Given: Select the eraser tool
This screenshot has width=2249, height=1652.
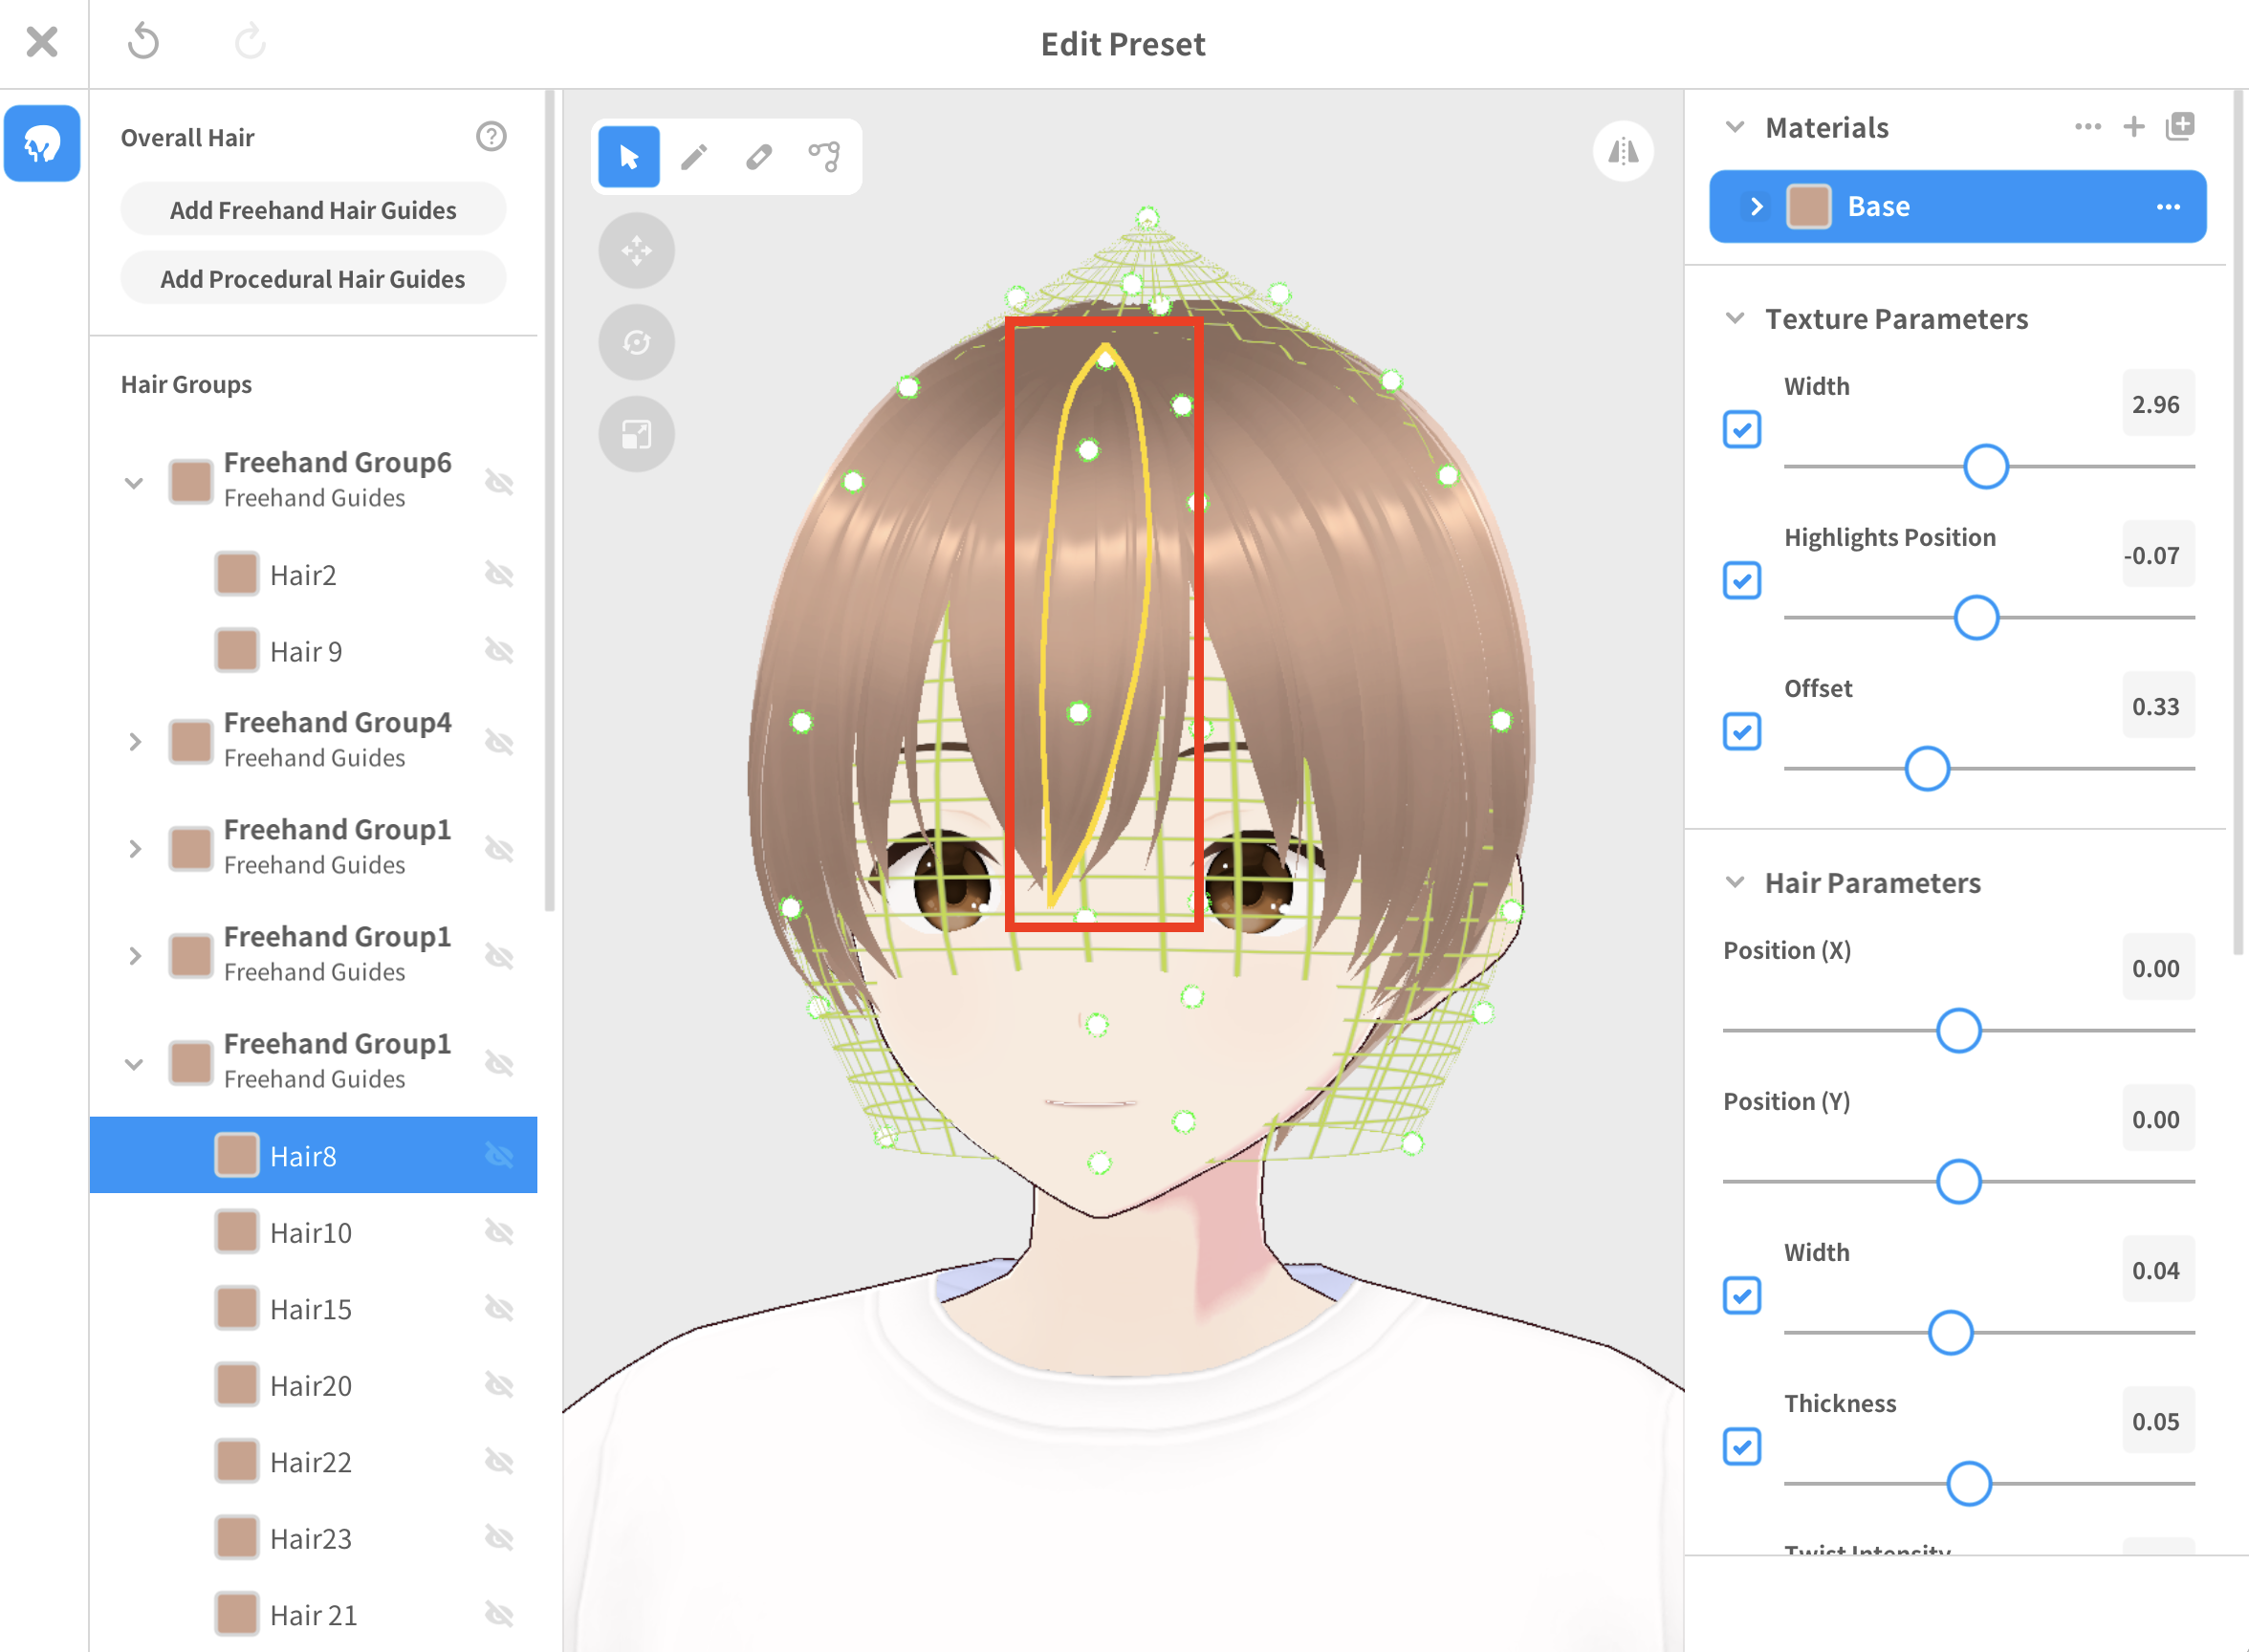Looking at the screenshot, I should point(759,156).
